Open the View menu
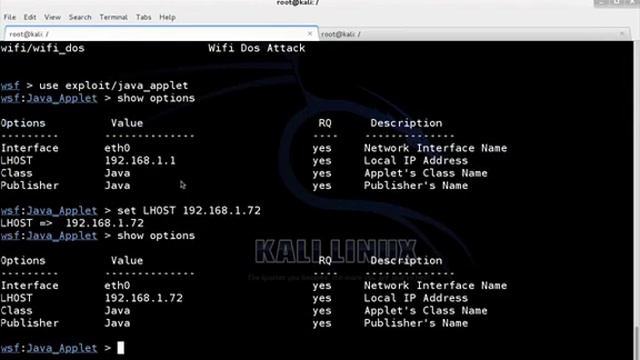This screenshot has height=360, width=640. [x=52, y=17]
